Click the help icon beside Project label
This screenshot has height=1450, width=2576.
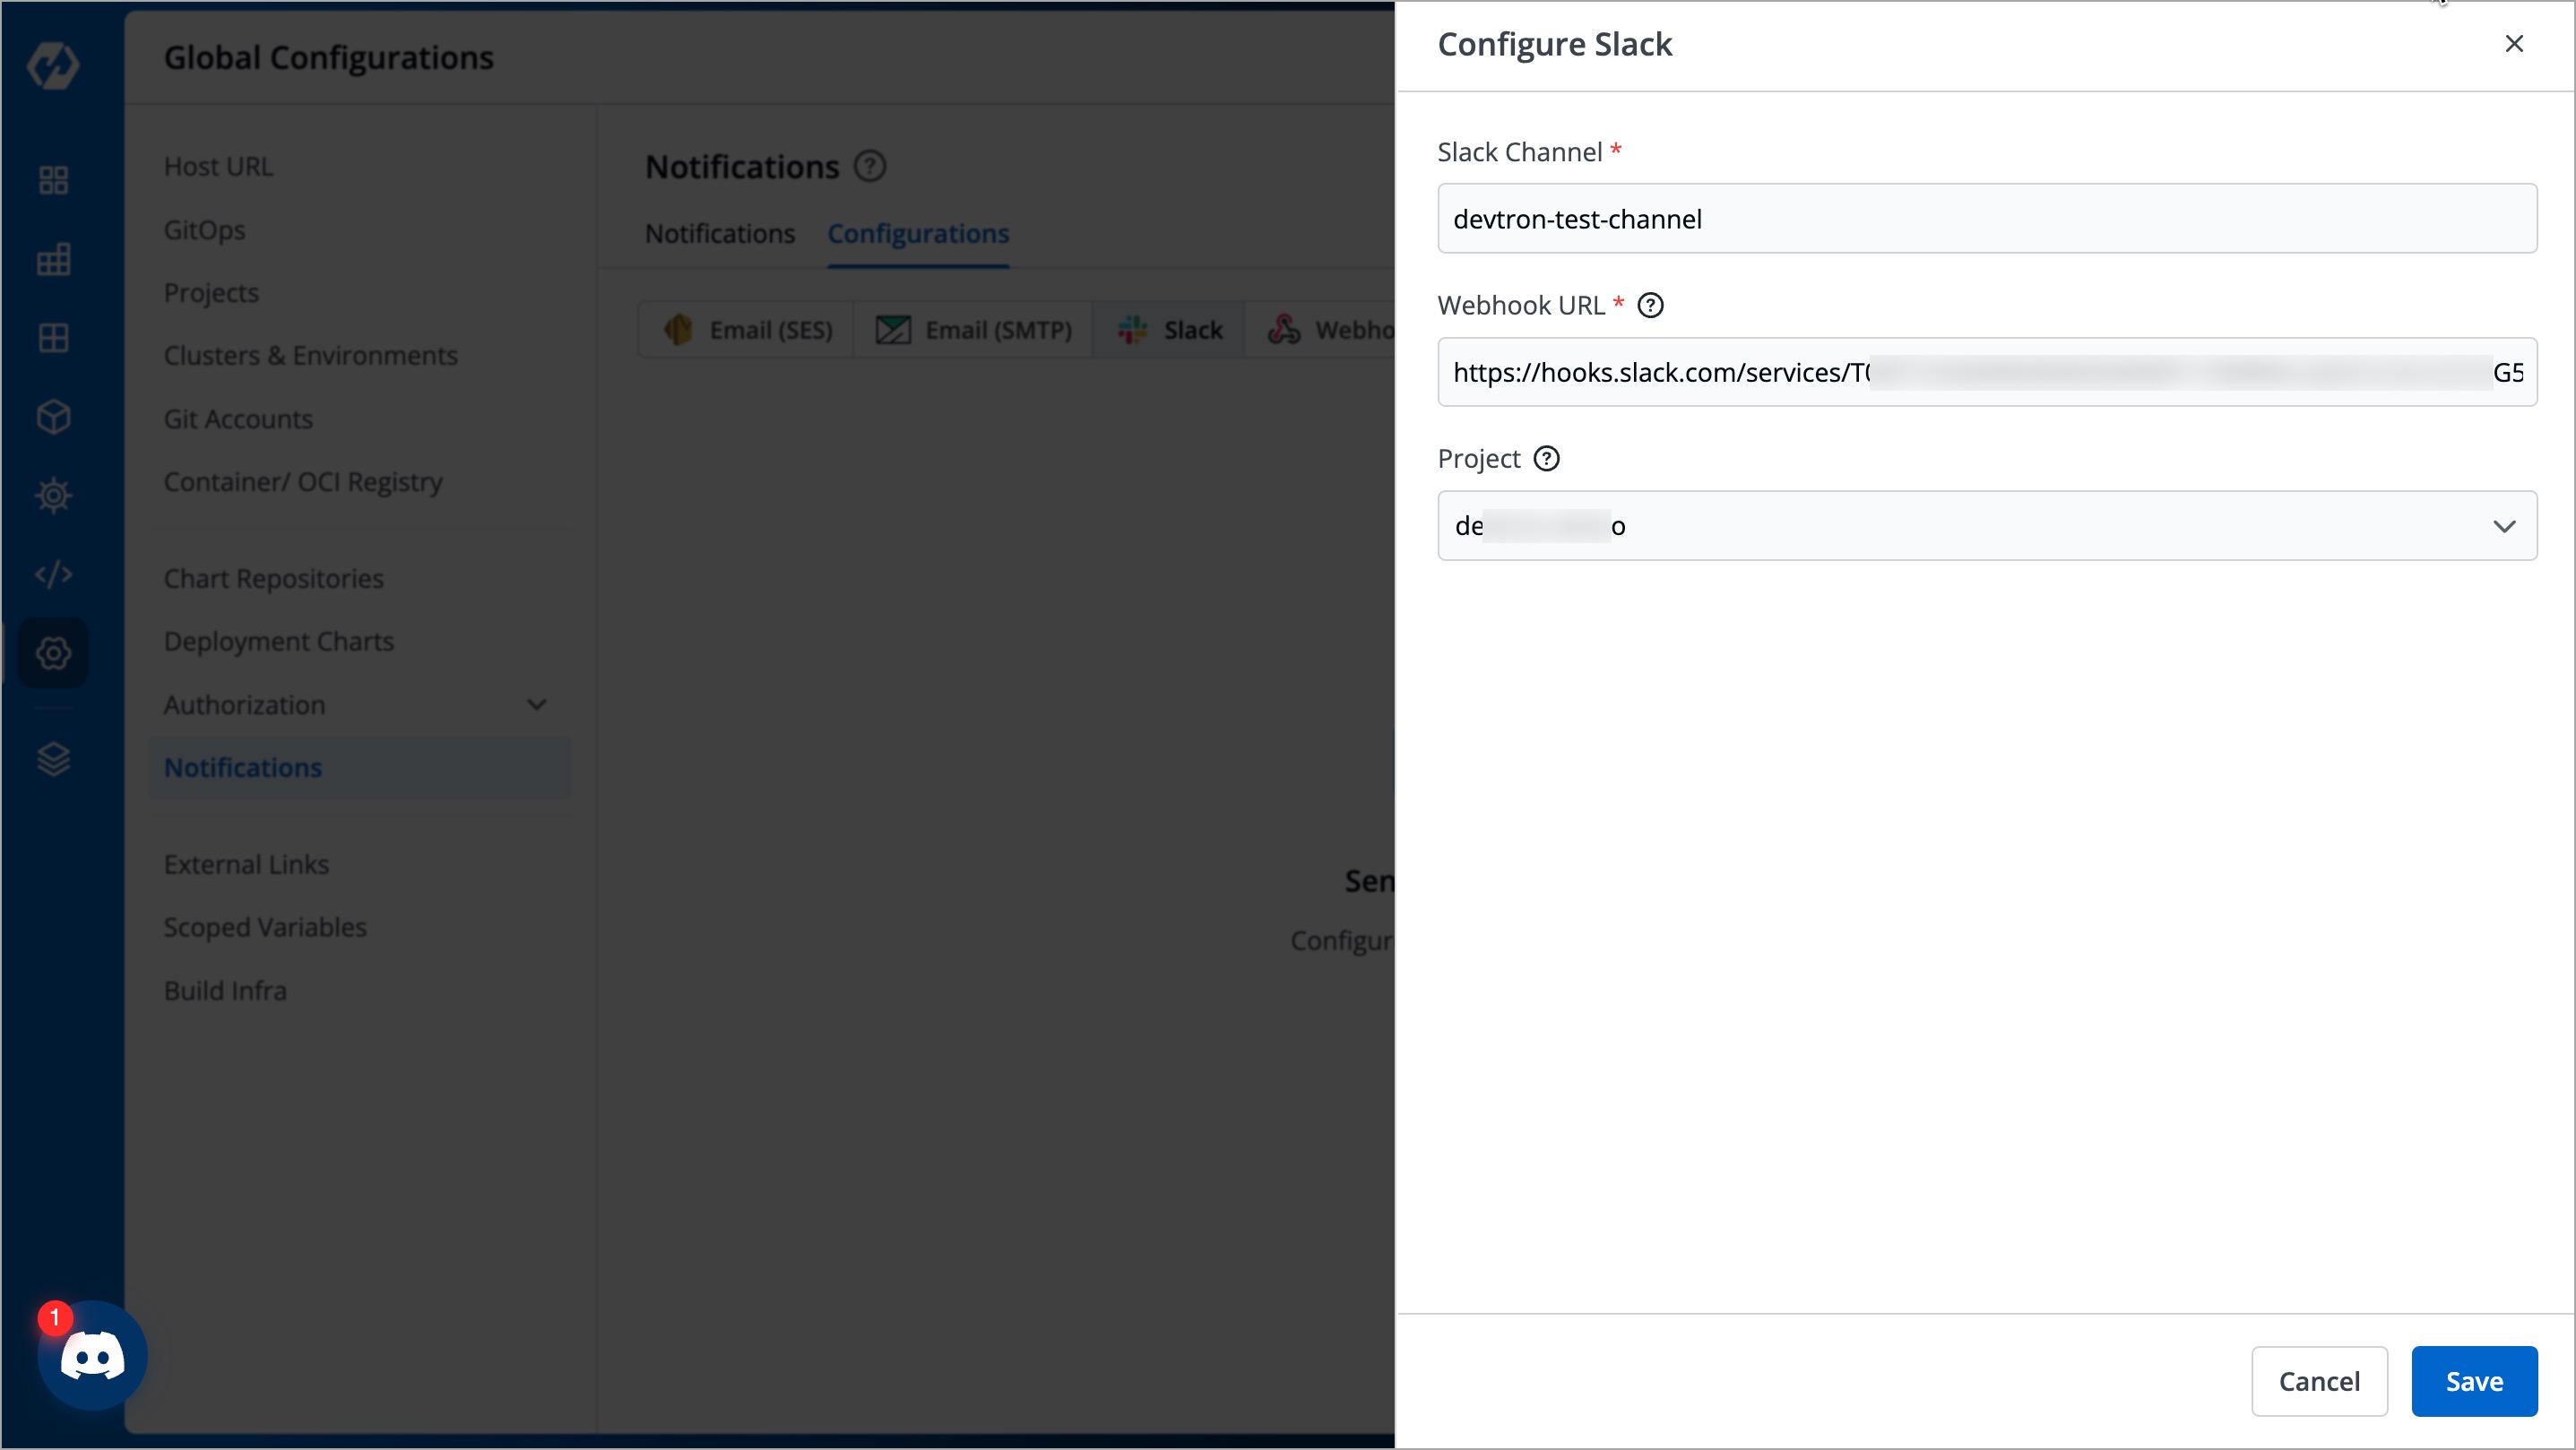pyautogui.click(x=1546, y=458)
